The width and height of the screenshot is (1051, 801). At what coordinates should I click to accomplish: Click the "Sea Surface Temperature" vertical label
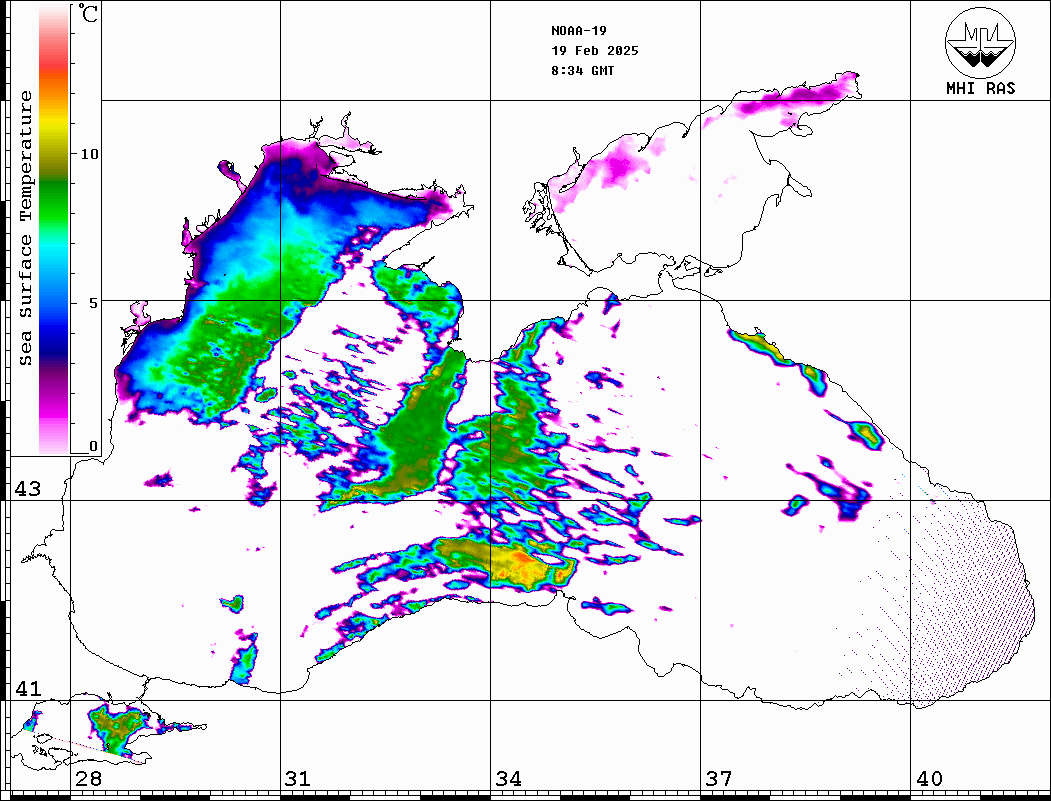click(x=25, y=228)
